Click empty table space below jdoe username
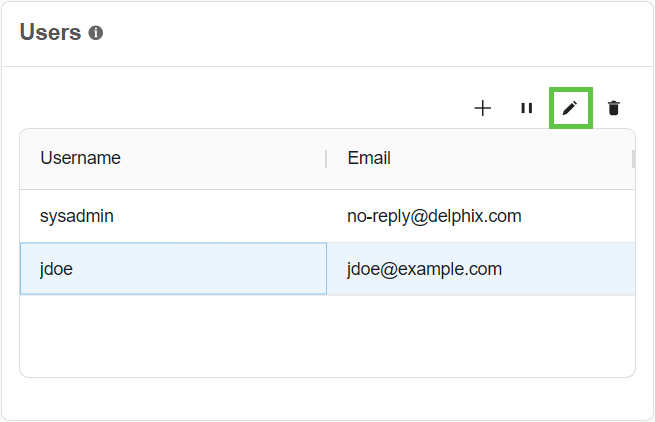 172,335
